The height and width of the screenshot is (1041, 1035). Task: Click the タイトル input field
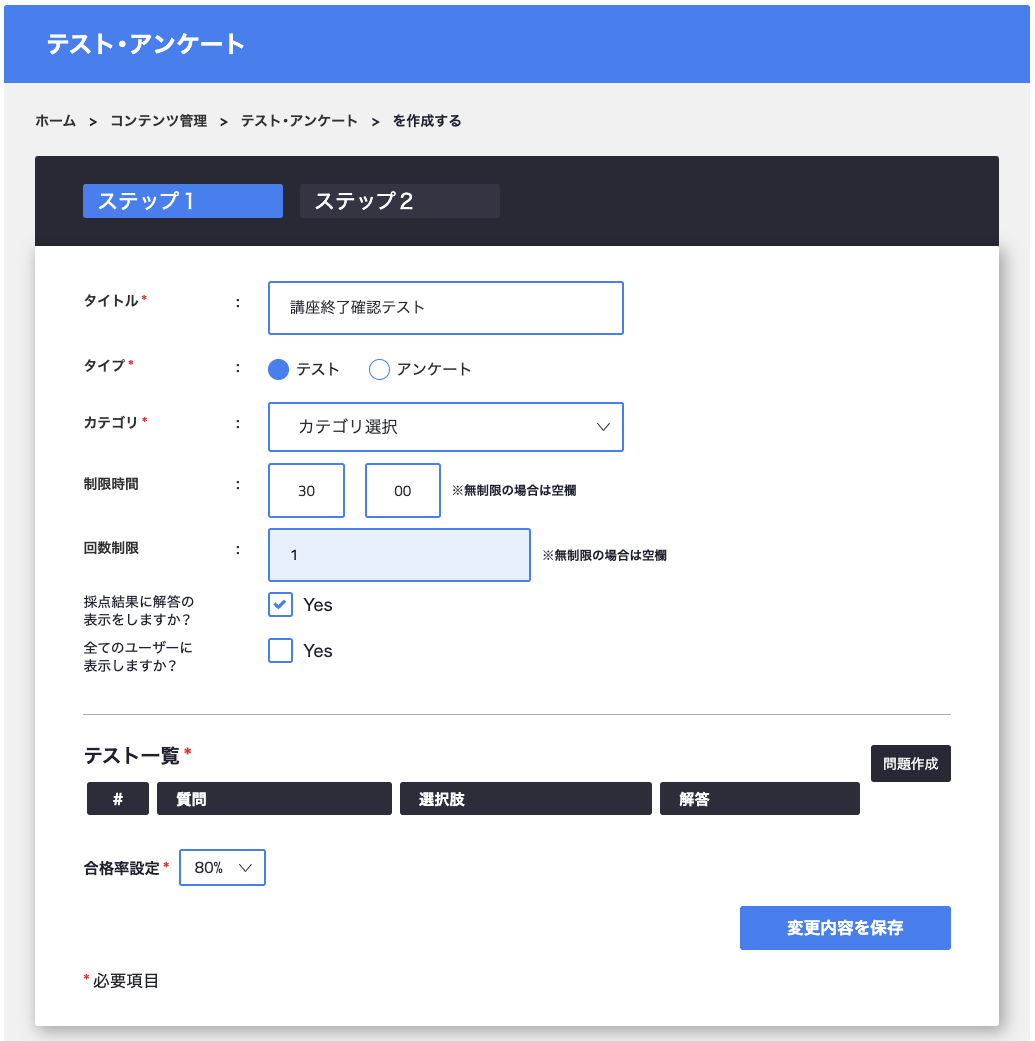(x=445, y=308)
